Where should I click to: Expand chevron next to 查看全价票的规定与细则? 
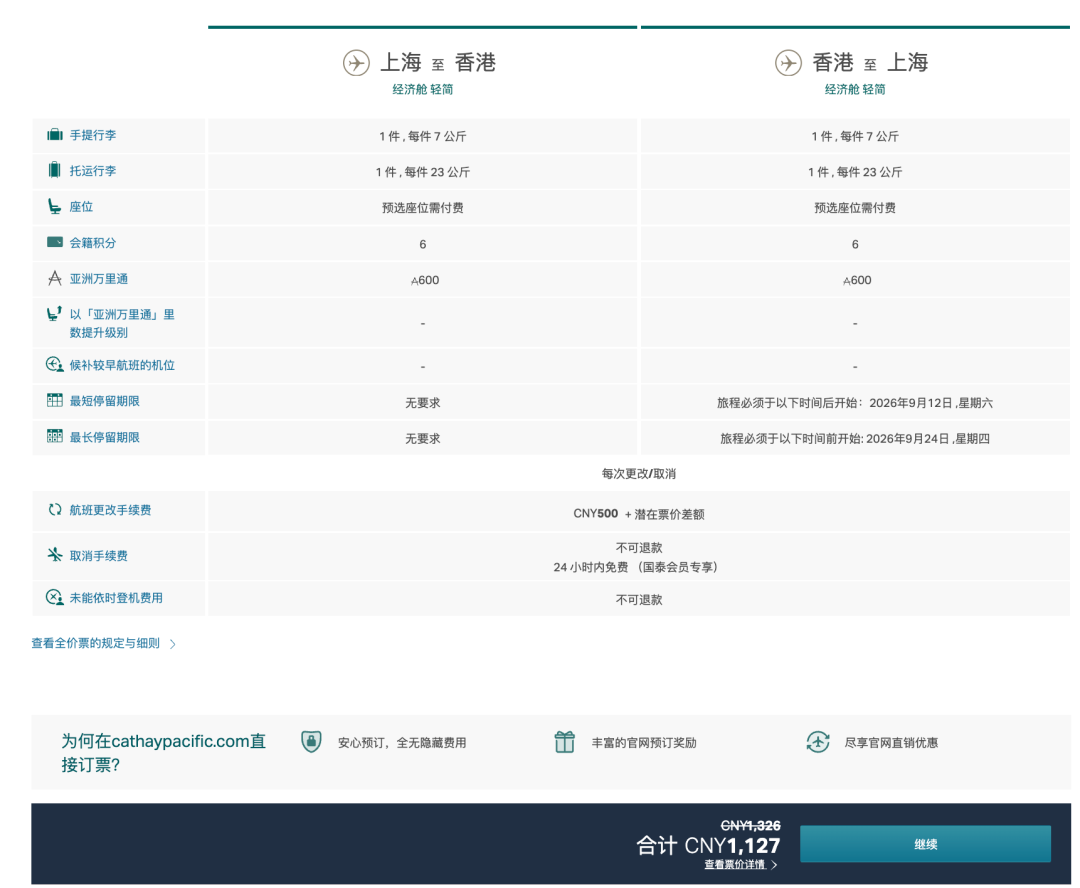tap(173, 644)
